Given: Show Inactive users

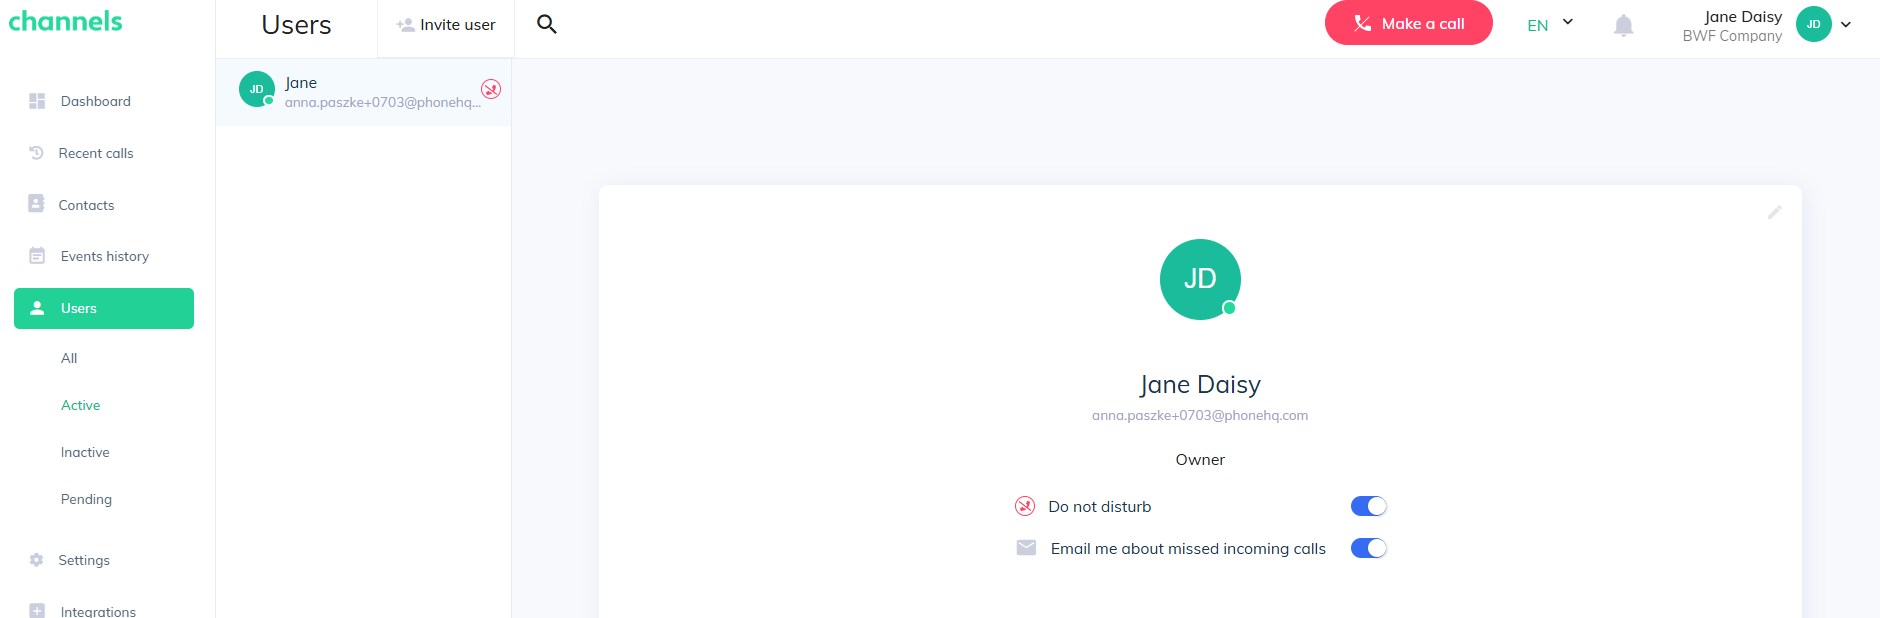Looking at the screenshot, I should [x=85, y=452].
